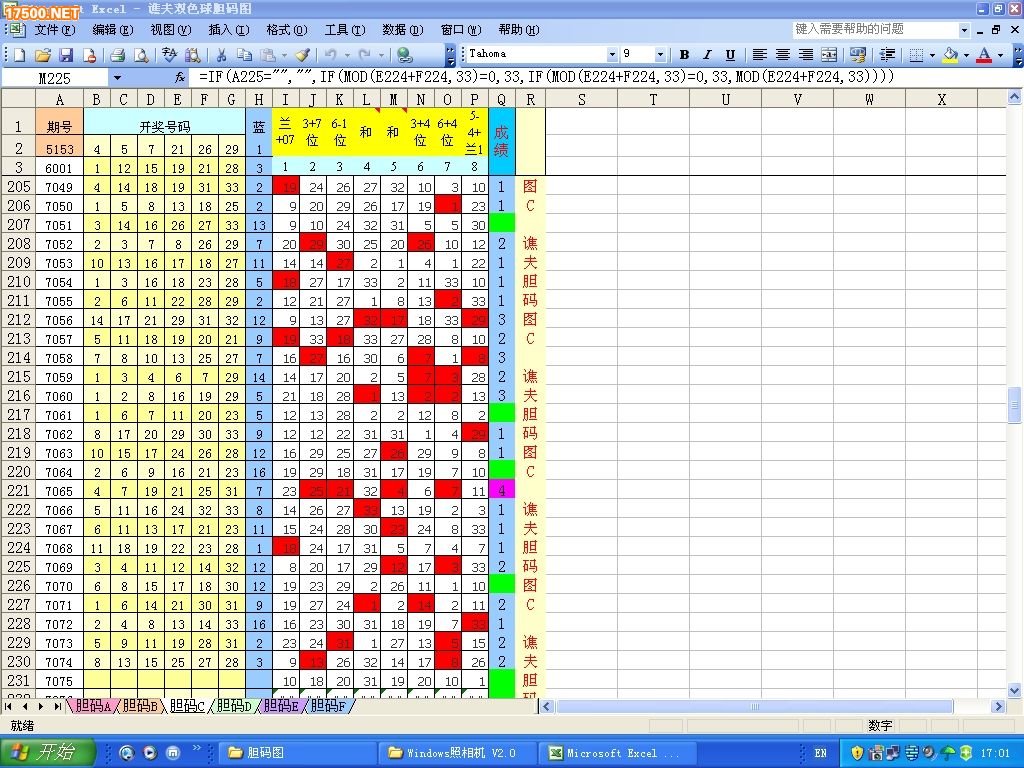Switch to the 胆码F sheet tab
Screen dimensions: 1024x768
point(328,706)
